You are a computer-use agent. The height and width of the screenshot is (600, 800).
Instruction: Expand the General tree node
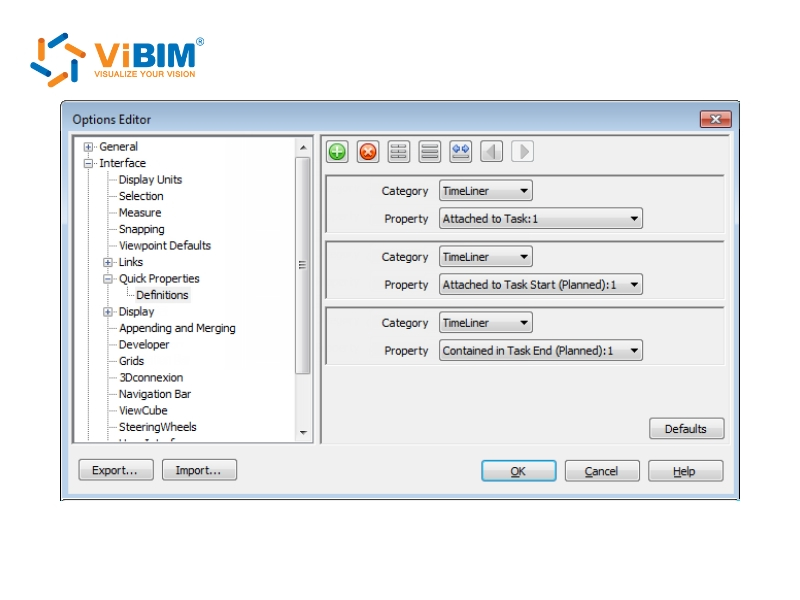click(88, 146)
